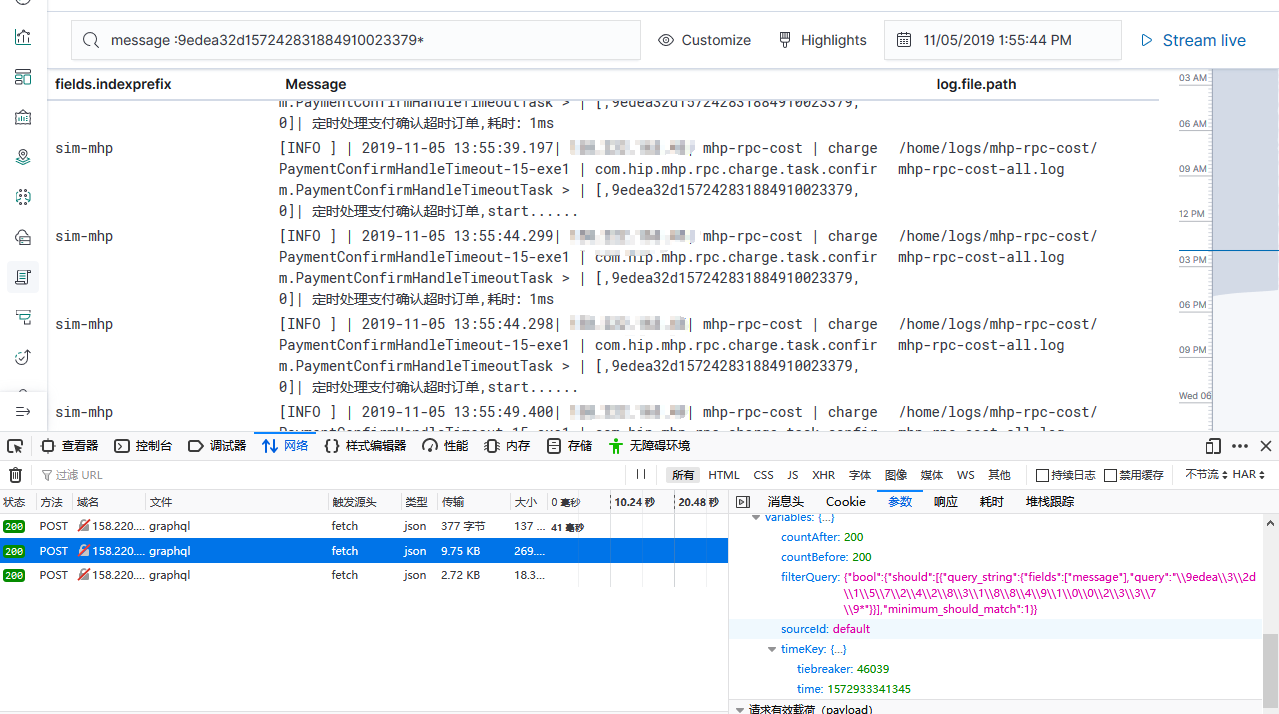Clear the network request list with trash icon
1279x714 pixels.
pos(15,475)
